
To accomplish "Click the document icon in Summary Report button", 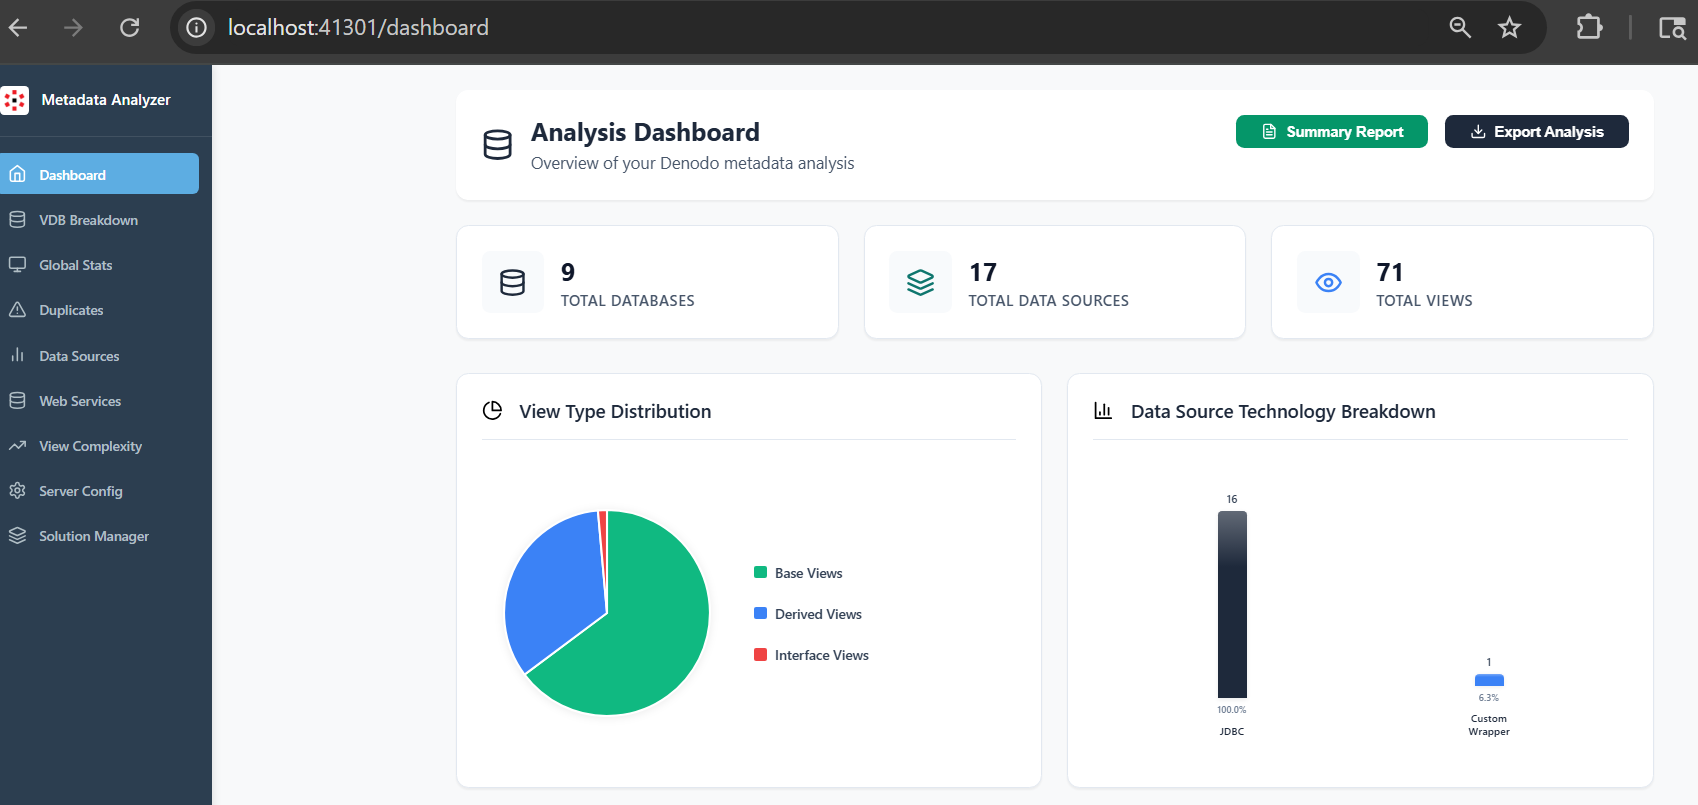I will coord(1269,131).
